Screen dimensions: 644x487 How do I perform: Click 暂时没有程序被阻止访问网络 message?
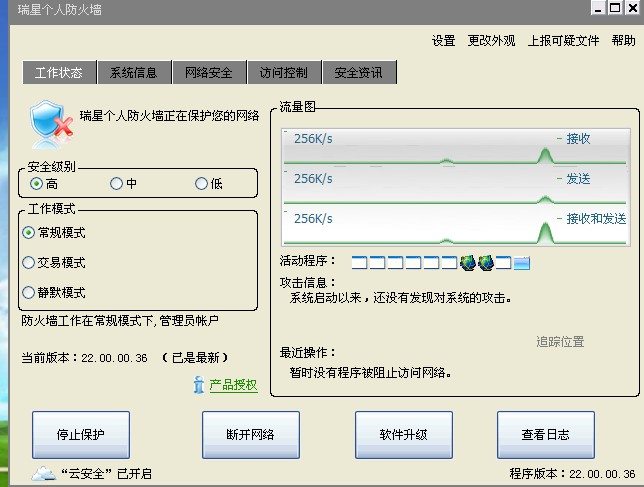click(x=371, y=372)
